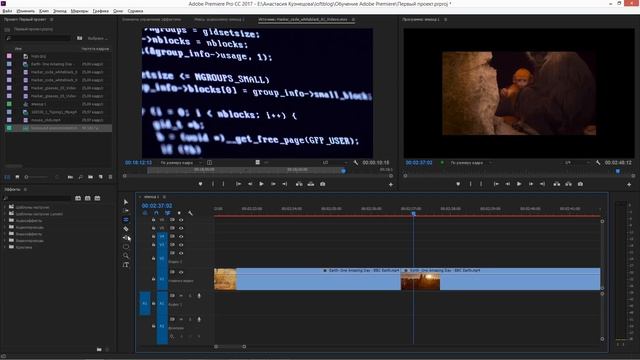The width and height of the screenshot is (640, 360).
Task: Open Окно menu
Action: [118, 11]
